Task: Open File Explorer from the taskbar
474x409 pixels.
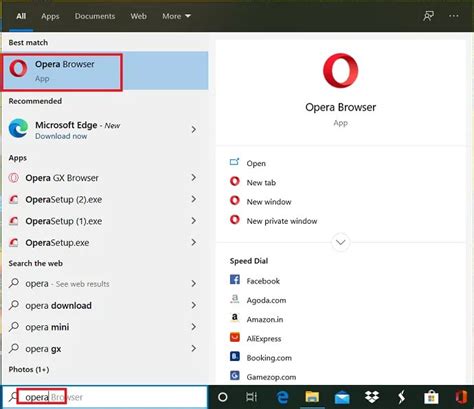Action: tap(312, 397)
